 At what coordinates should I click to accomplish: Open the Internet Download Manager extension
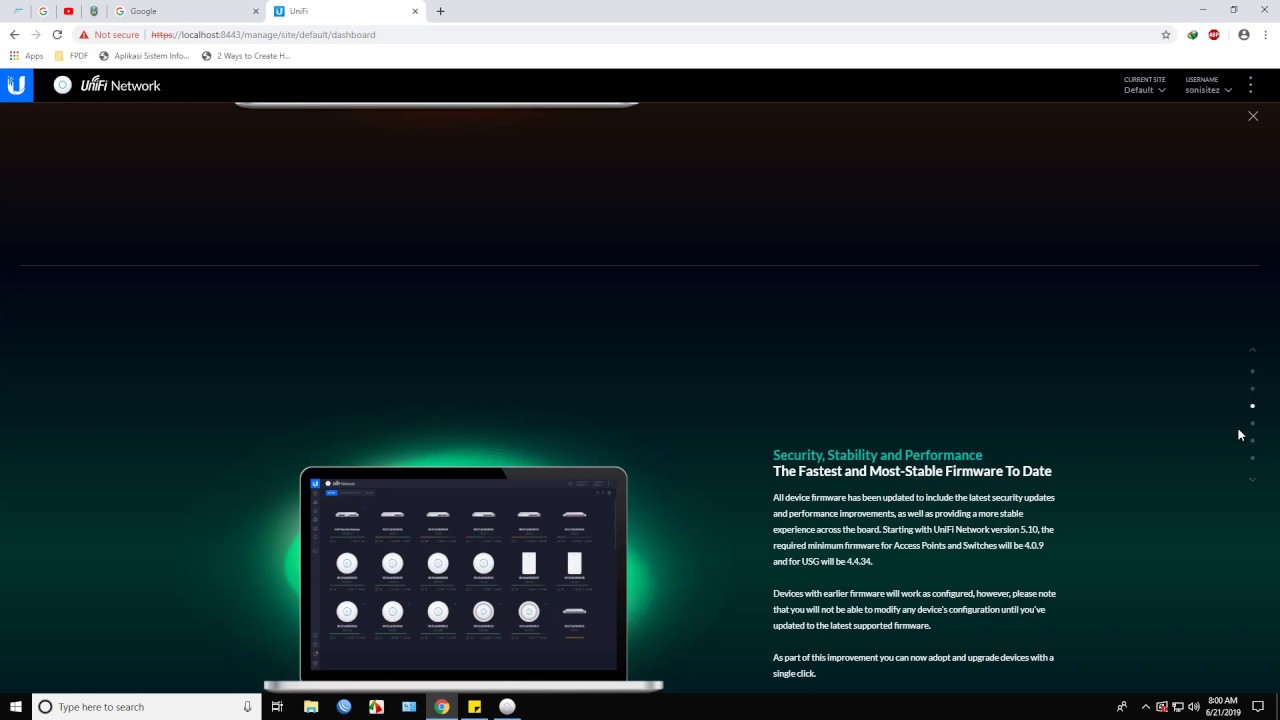tap(1192, 34)
